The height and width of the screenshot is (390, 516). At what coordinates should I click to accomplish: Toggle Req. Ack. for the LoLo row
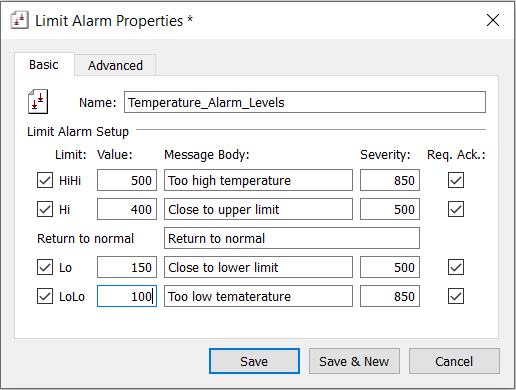[x=456, y=296]
